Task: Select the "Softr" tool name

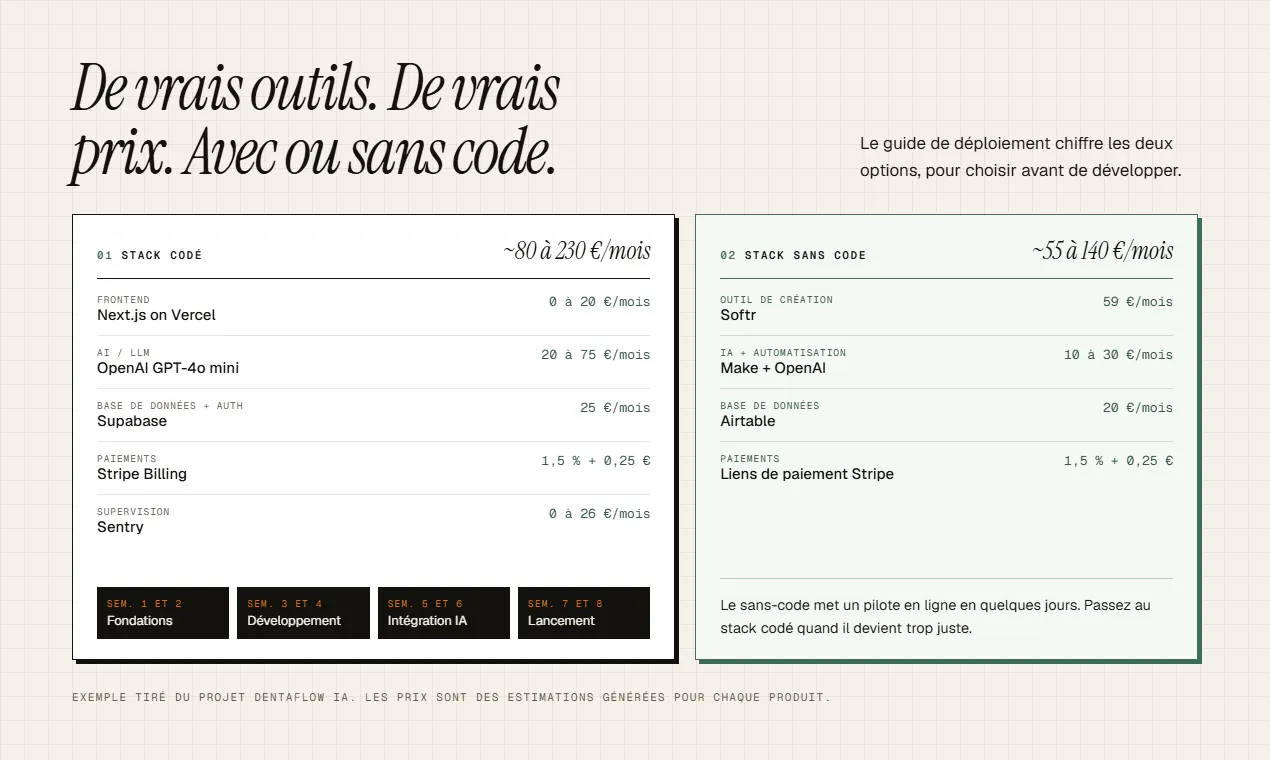Action: click(738, 315)
